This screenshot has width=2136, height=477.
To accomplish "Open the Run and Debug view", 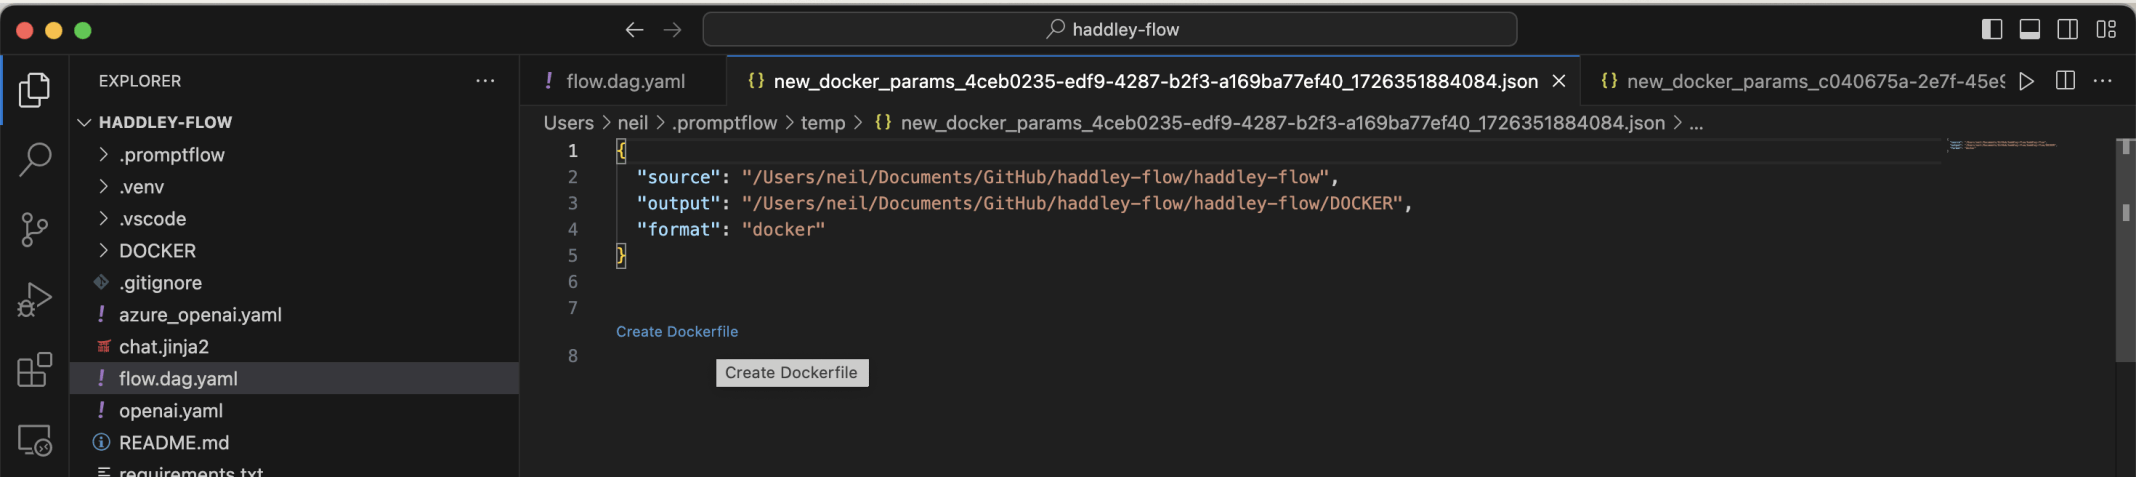I will click(35, 299).
